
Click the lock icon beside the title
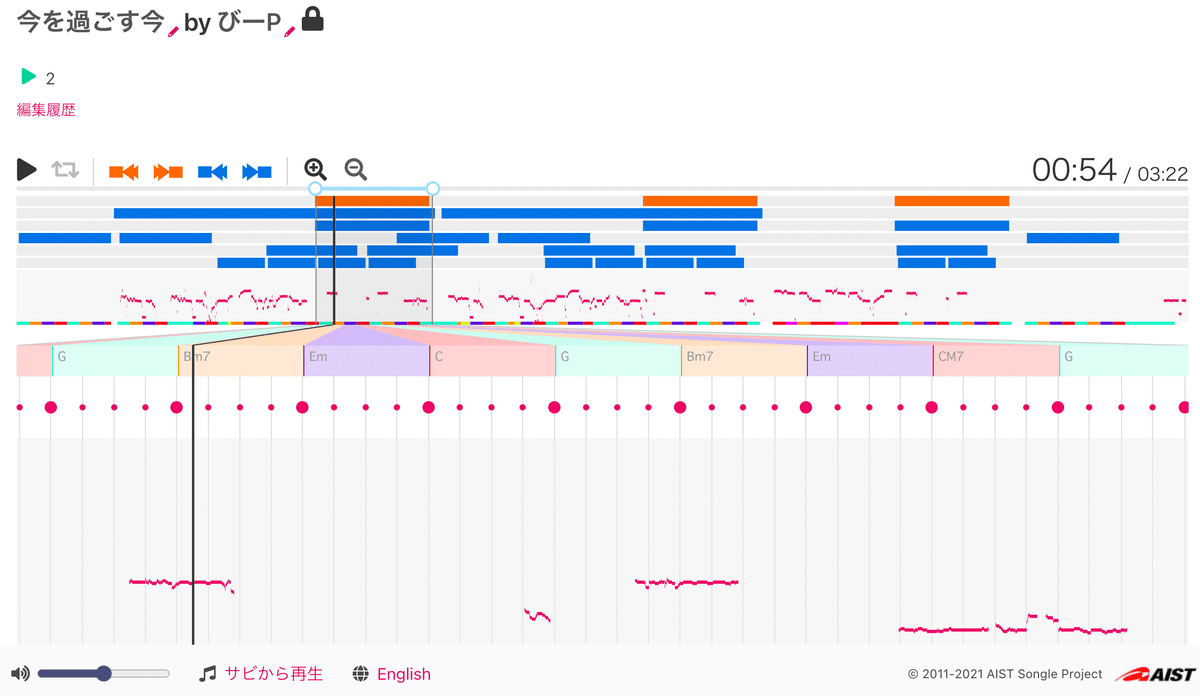pyautogui.click(x=311, y=18)
